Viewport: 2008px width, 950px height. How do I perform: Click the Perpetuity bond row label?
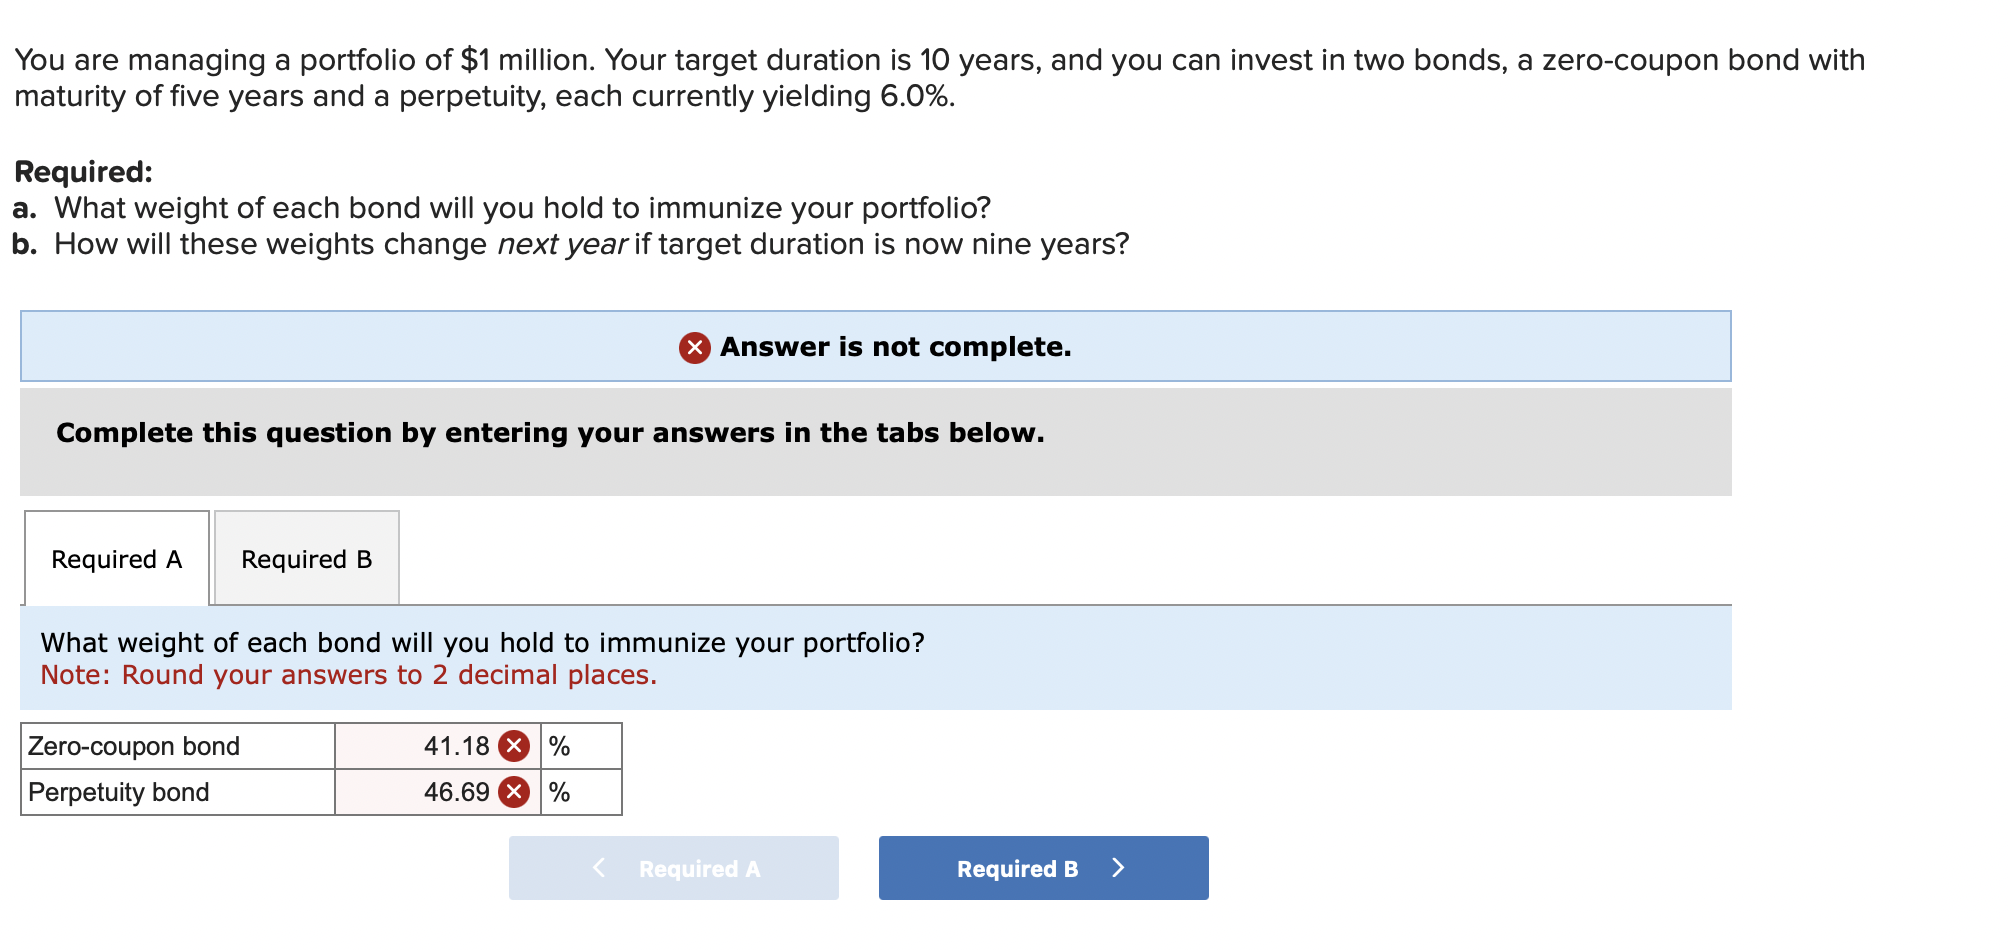pos(119,792)
